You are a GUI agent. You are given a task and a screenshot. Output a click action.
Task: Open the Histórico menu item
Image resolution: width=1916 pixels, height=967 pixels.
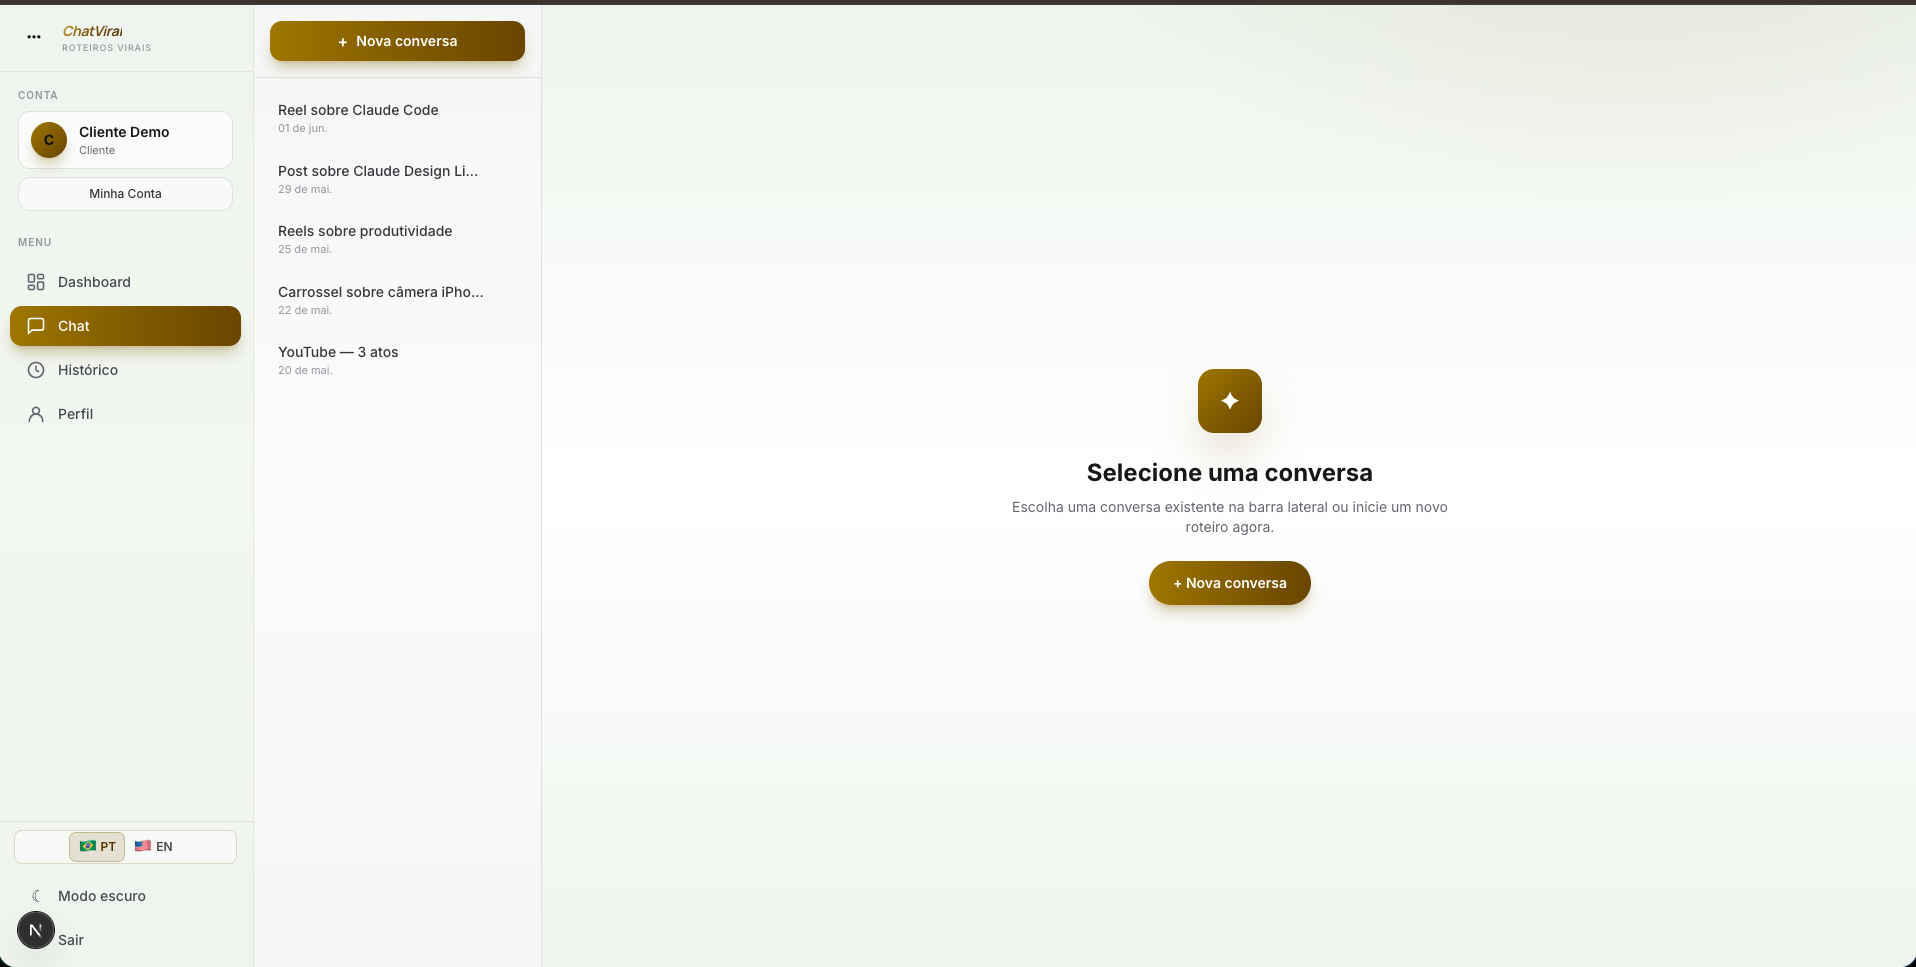point(125,370)
